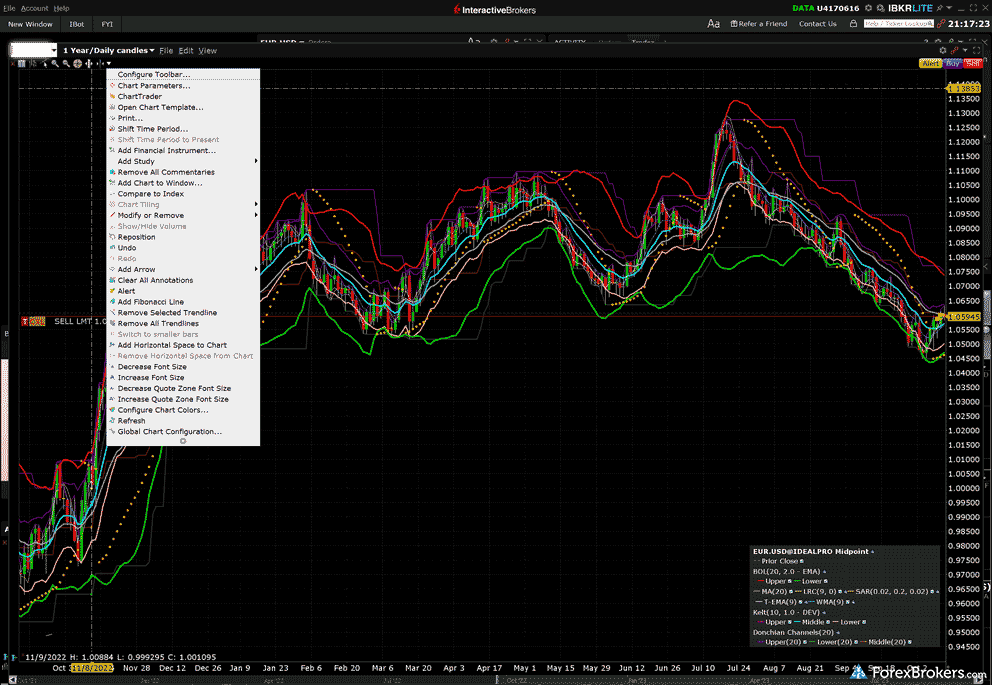Click the red Sell button

tap(972, 63)
